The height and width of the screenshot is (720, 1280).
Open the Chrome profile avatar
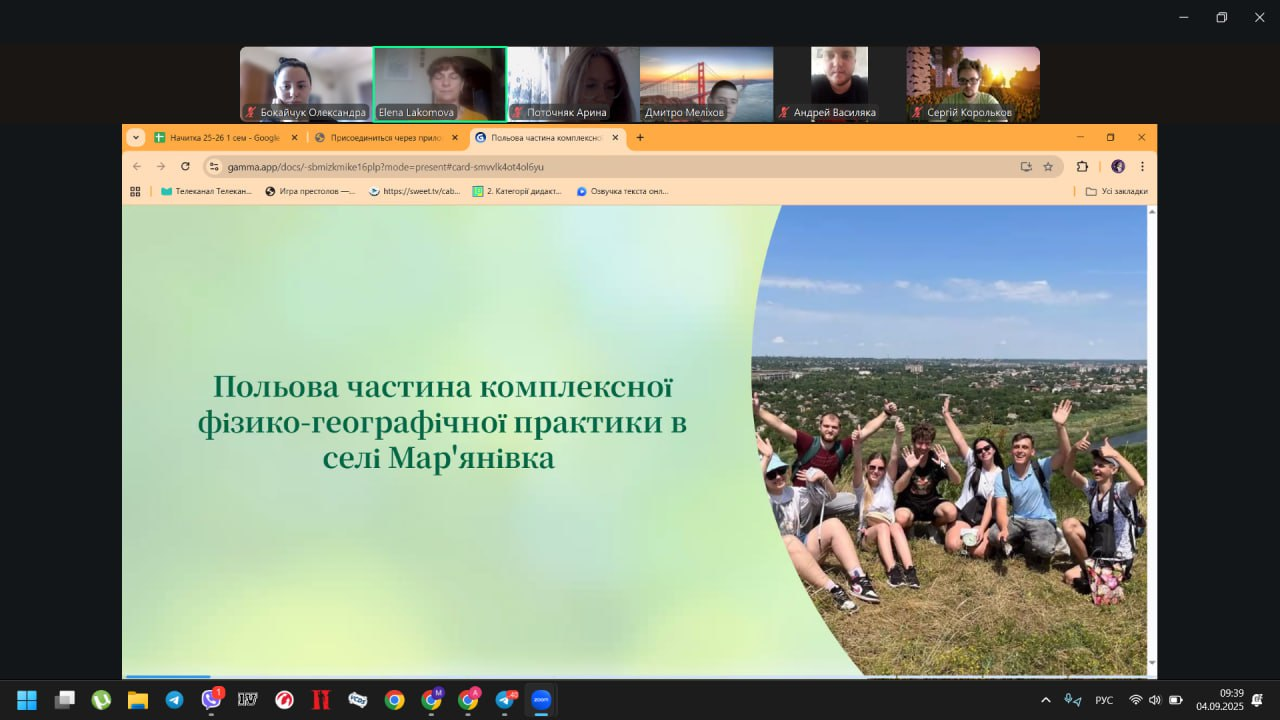(1117, 167)
